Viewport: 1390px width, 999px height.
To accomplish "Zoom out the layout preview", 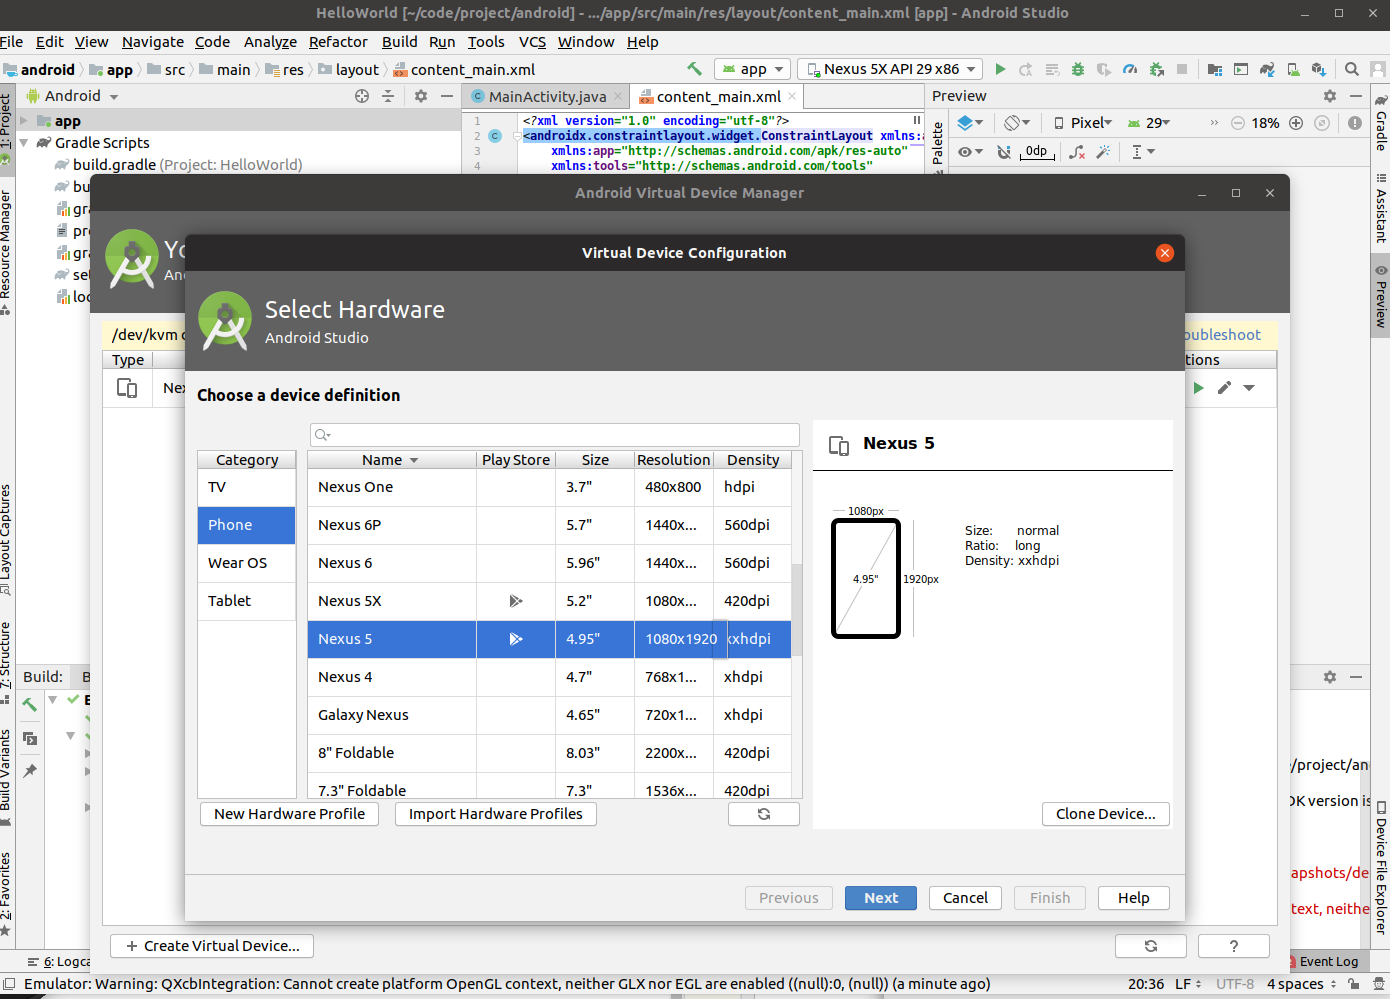I will click(x=1238, y=123).
